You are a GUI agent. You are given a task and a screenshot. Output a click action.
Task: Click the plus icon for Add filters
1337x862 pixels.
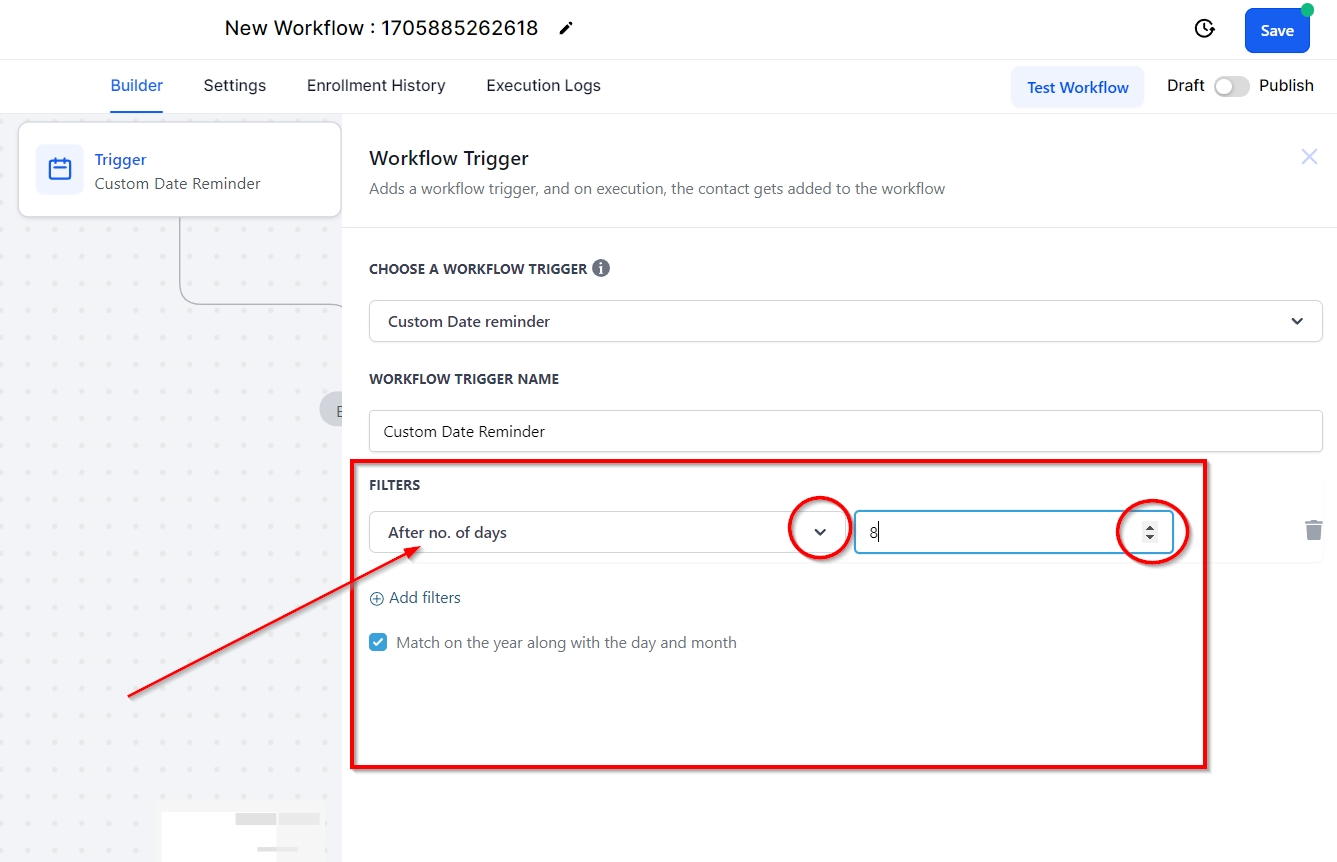click(x=377, y=598)
